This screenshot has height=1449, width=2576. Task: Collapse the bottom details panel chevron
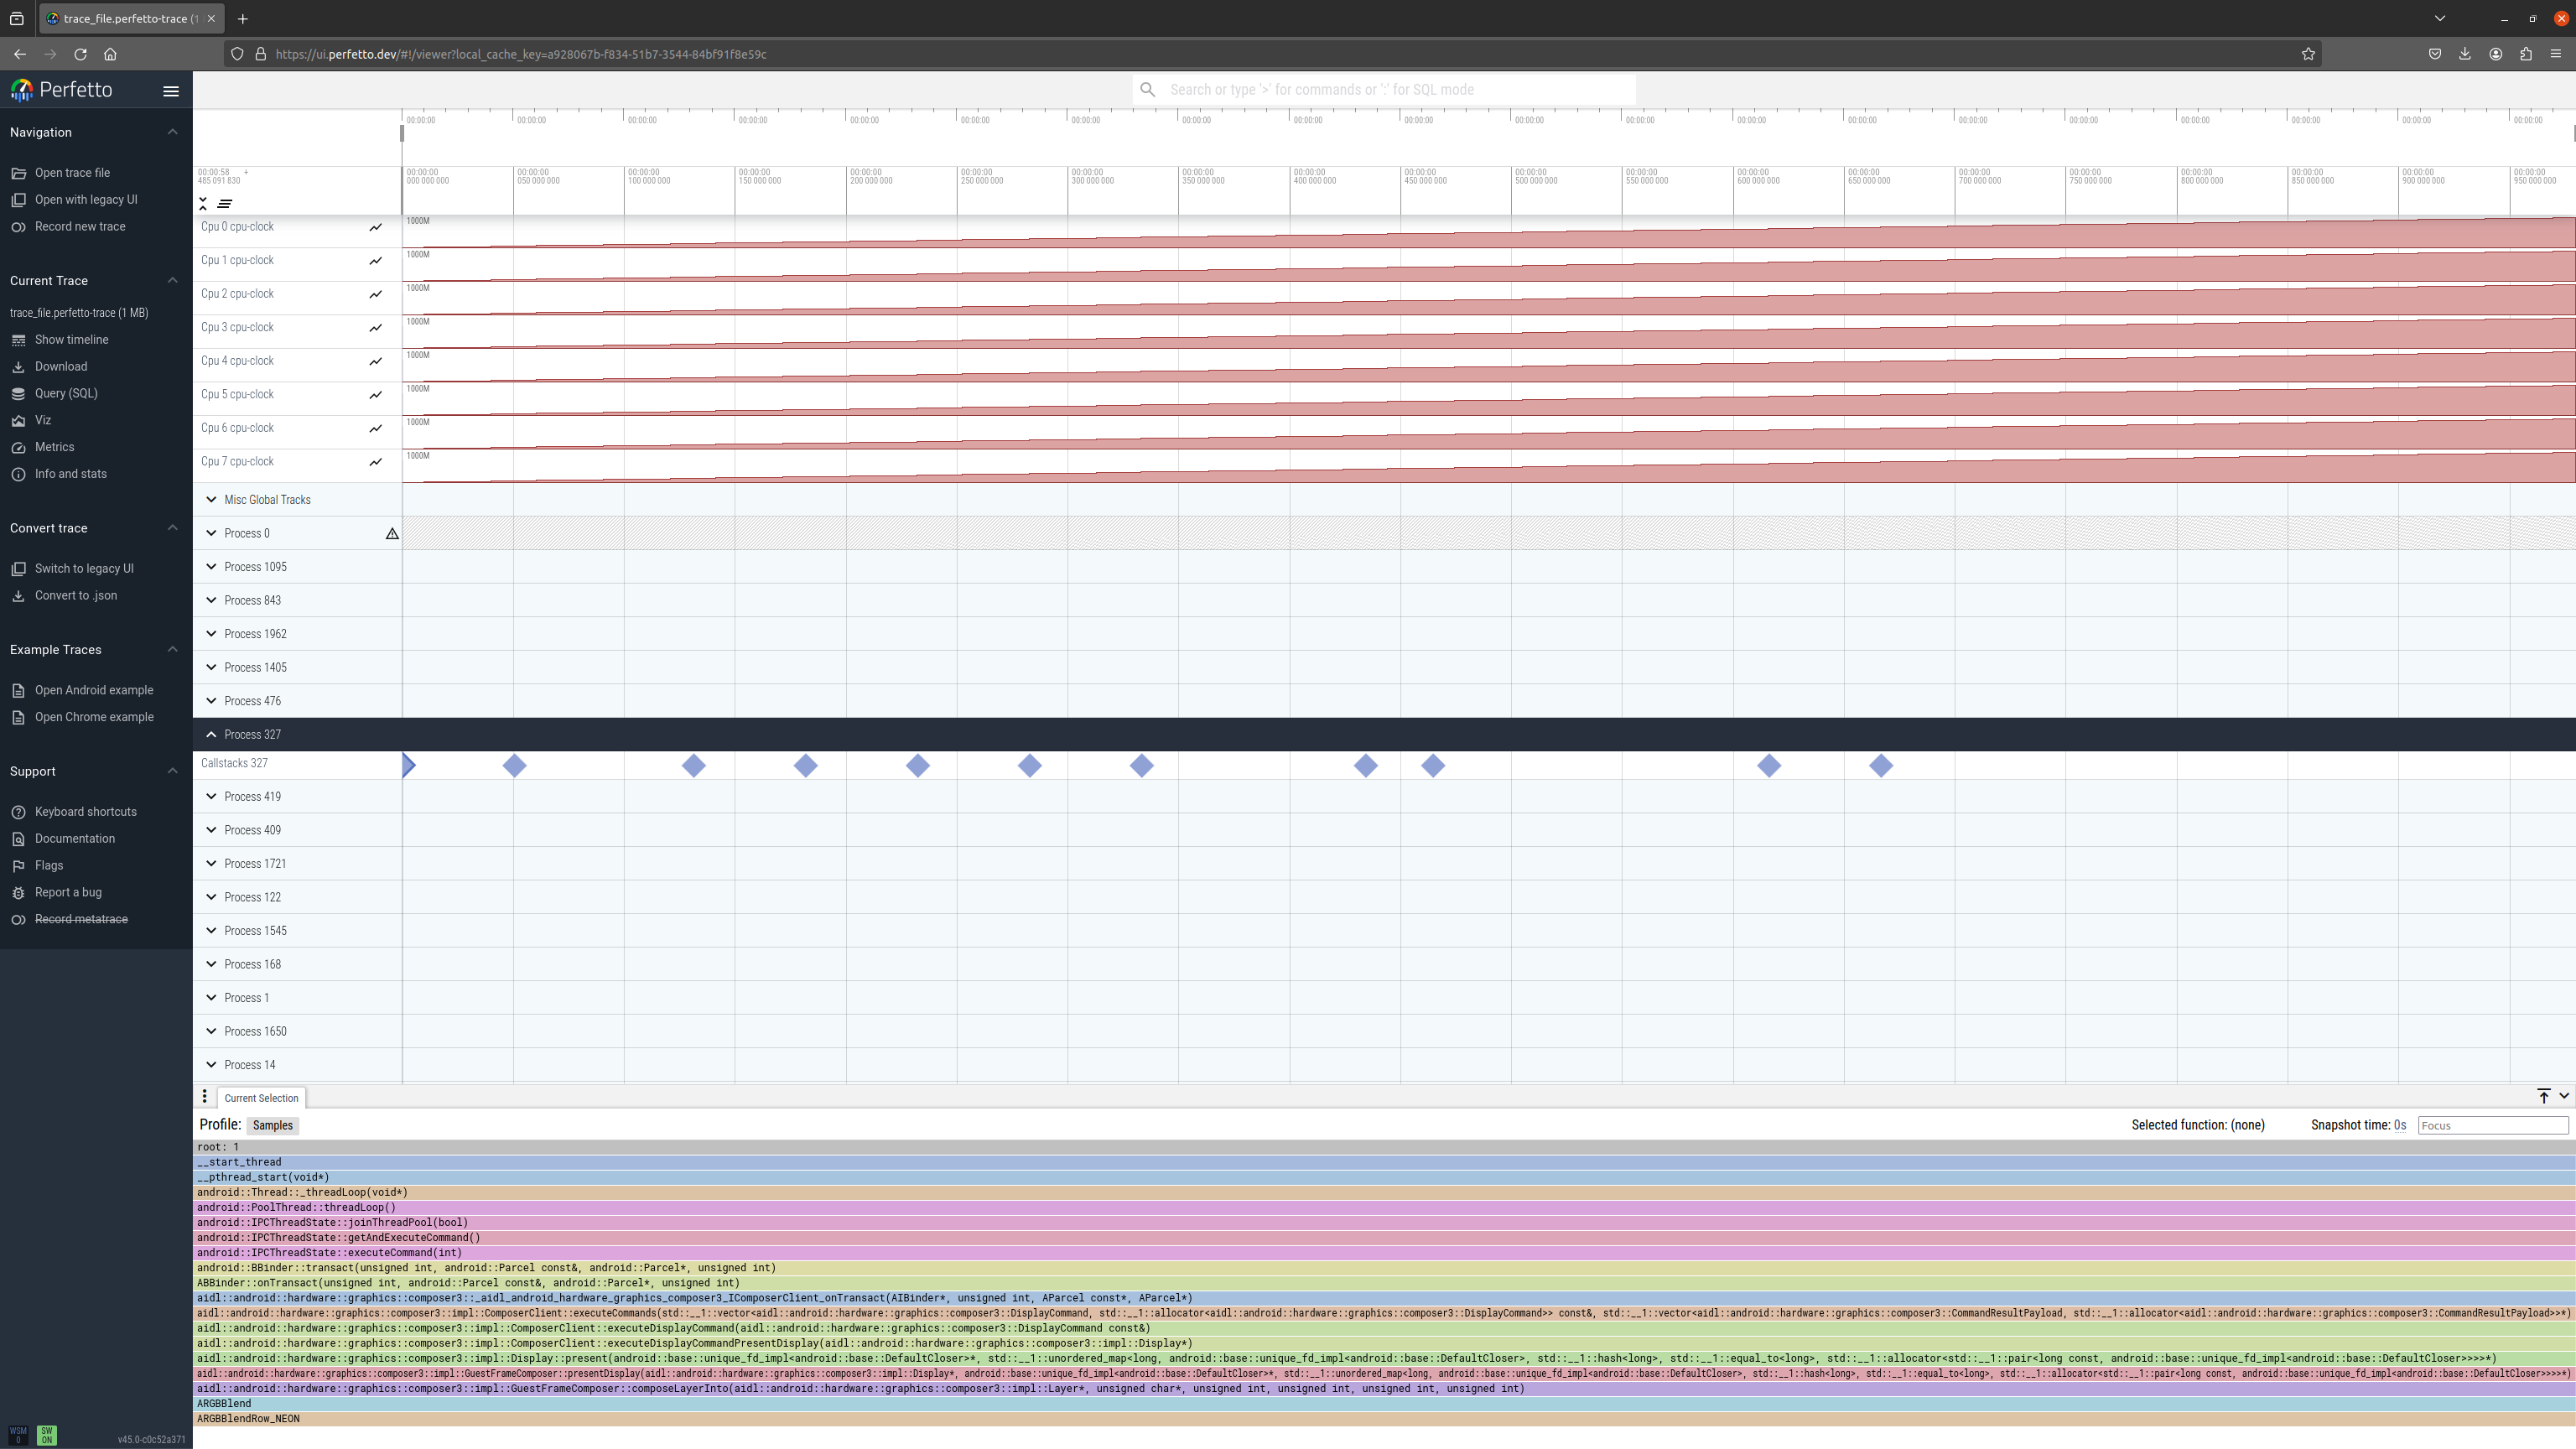point(2564,1097)
